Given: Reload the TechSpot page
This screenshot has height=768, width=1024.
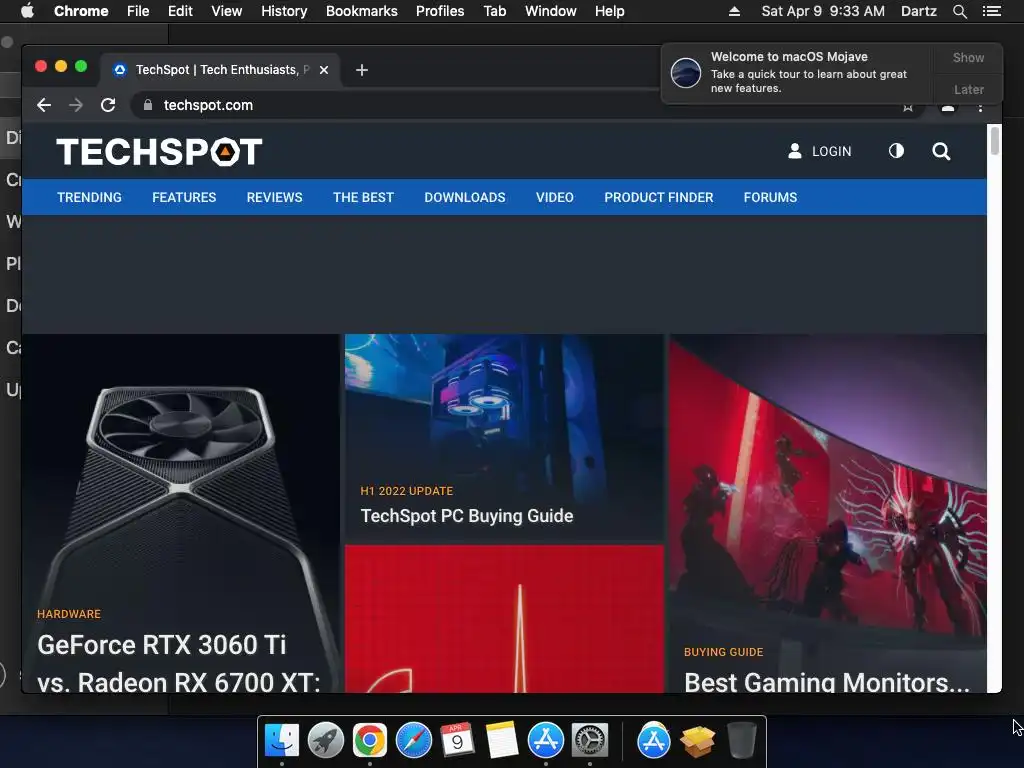Looking at the screenshot, I should (108, 105).
